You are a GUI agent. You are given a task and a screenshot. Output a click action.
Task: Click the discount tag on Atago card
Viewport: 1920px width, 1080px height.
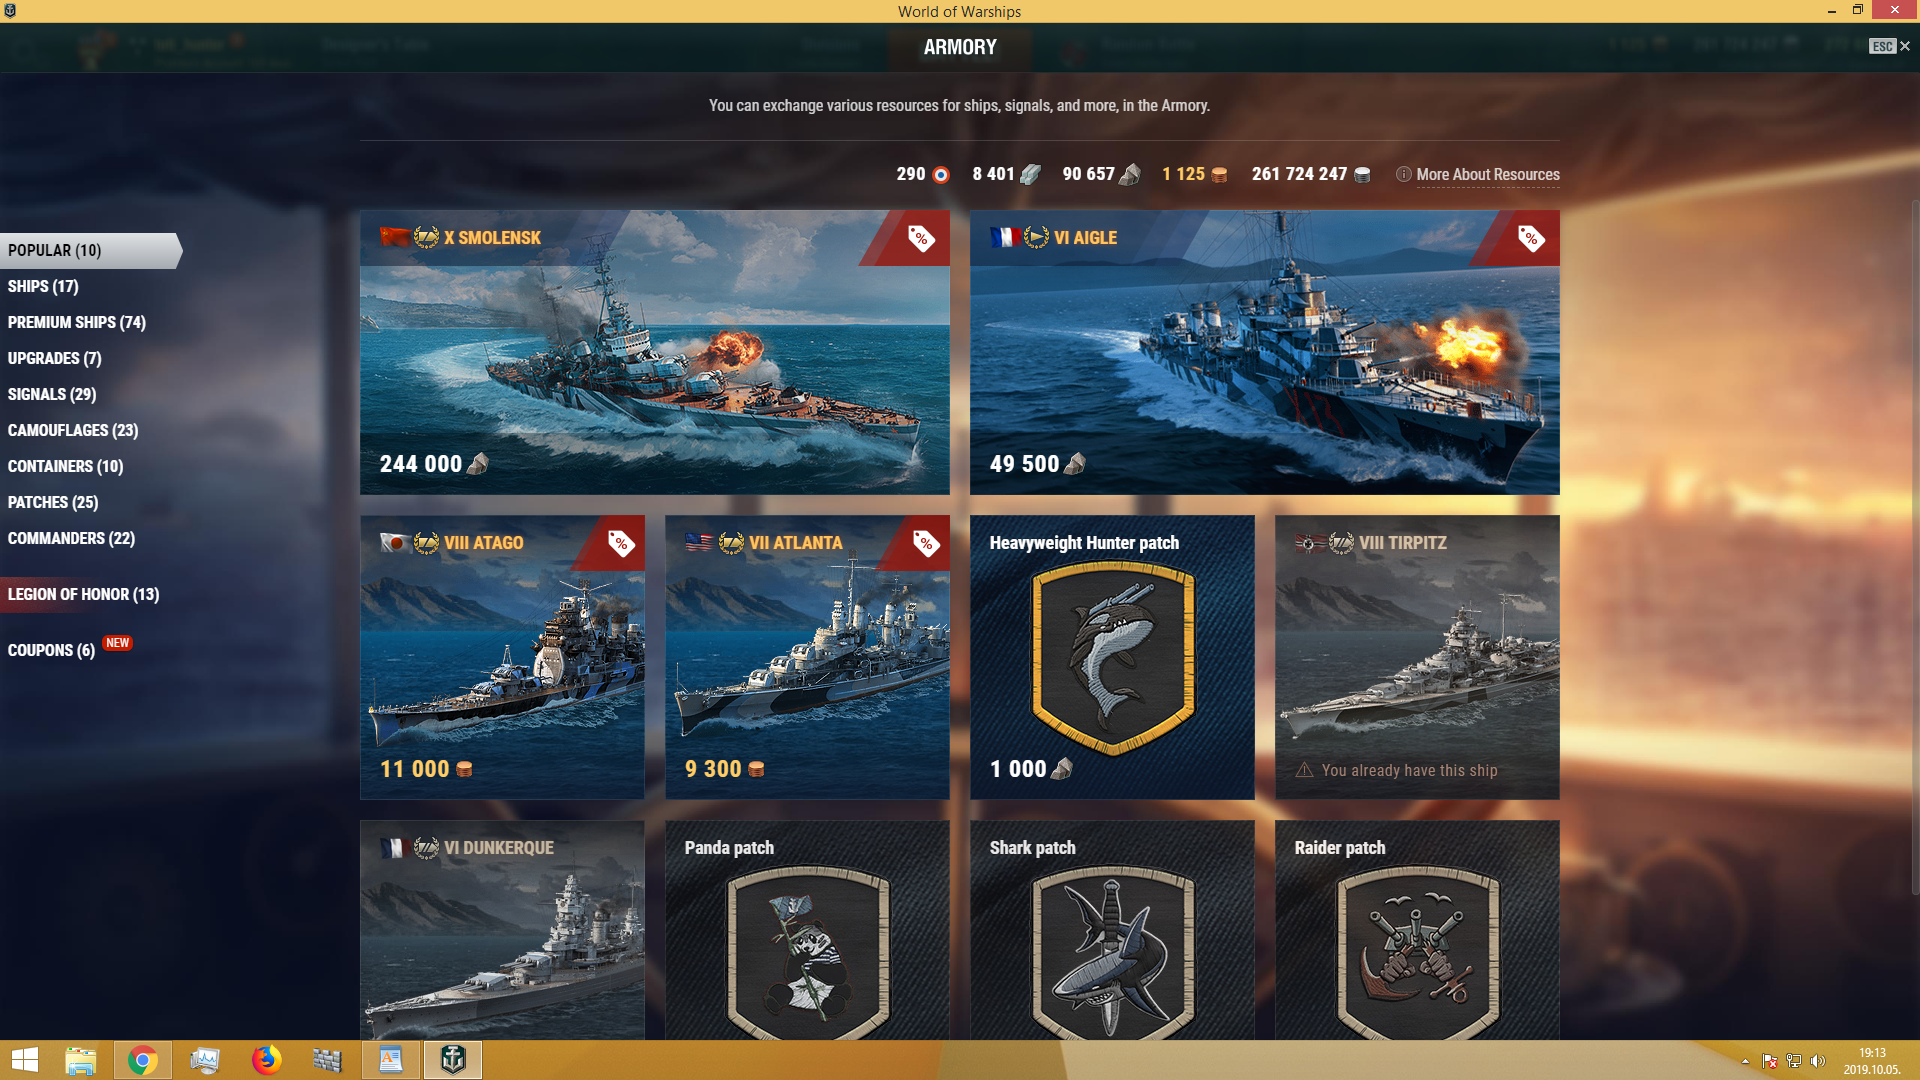pos(621,543)
